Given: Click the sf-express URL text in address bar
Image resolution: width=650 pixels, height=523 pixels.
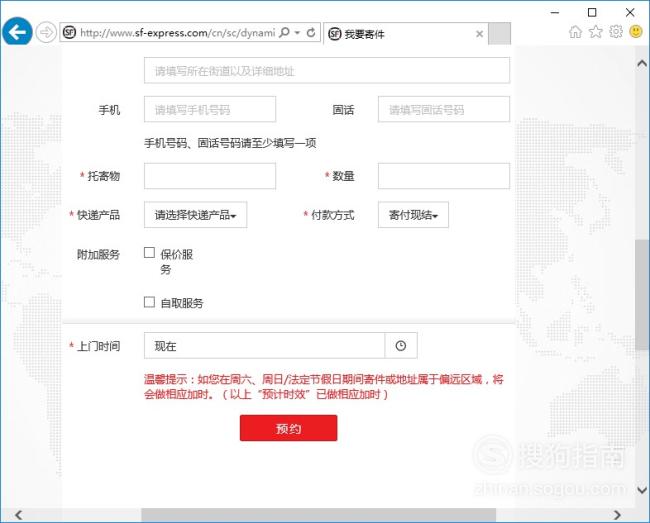Looking at the screenshot, I should point(177,33).
